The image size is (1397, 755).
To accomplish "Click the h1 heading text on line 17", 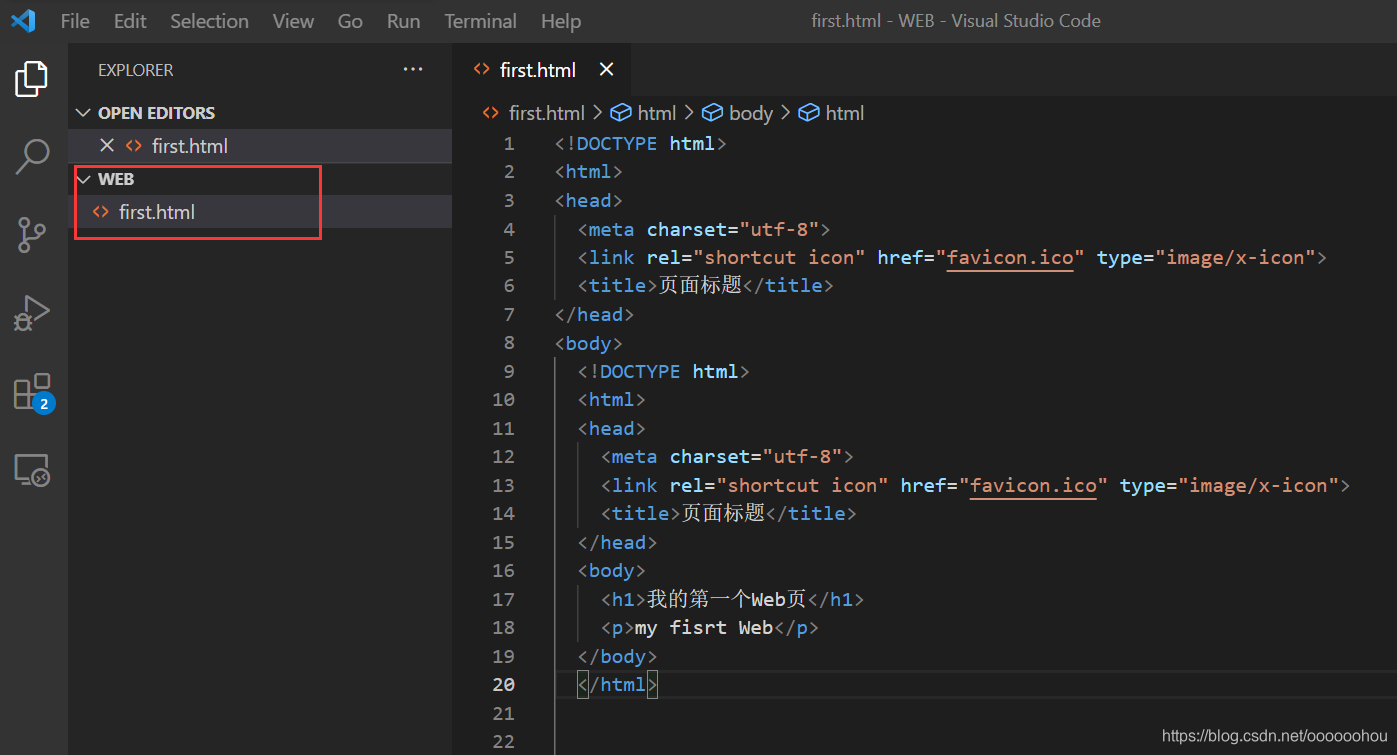I will tap(726, 600).
